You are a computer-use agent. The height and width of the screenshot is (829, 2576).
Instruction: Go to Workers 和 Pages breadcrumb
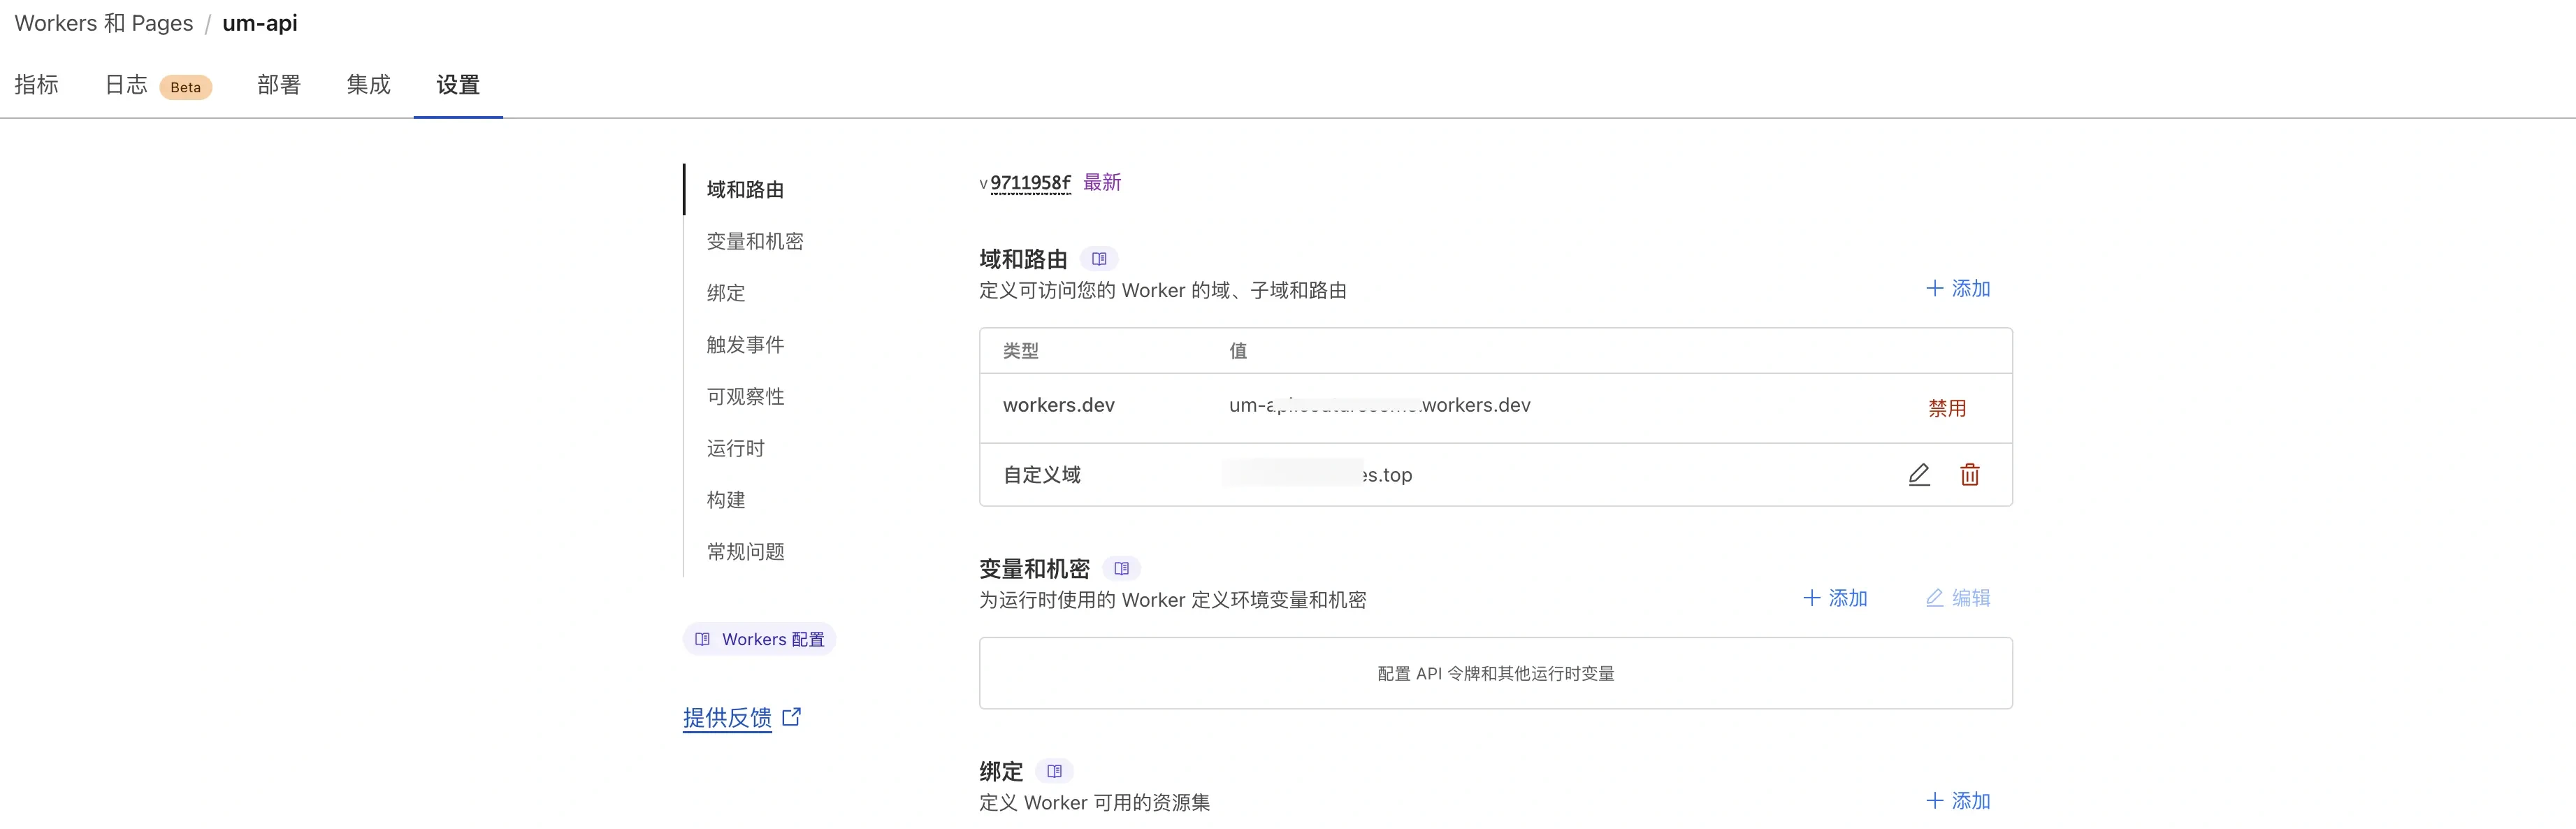pyautogui.click(x=104, y=23)
